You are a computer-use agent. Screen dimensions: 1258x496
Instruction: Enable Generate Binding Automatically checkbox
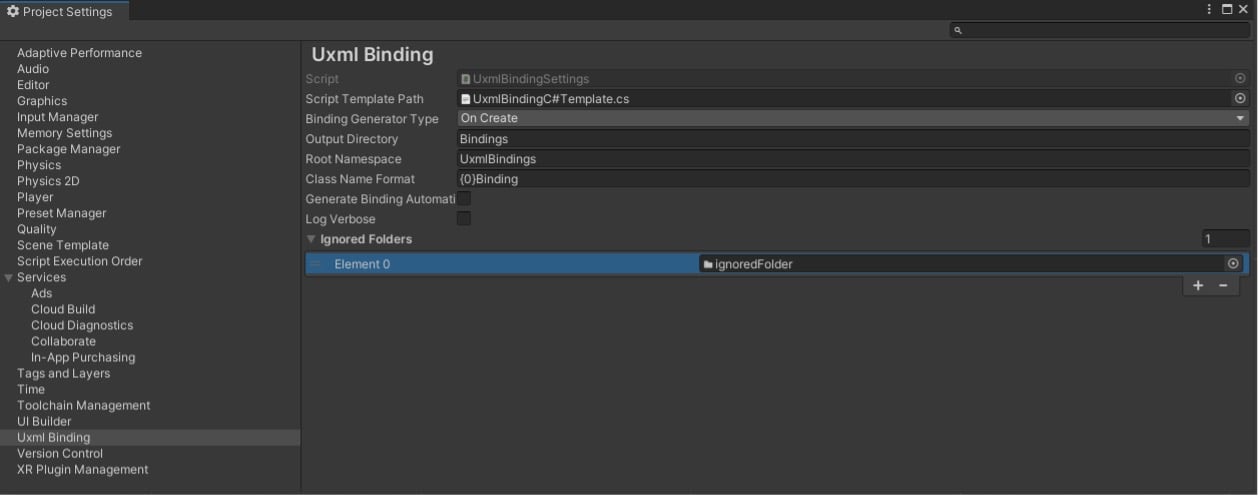tap(464, 198)
